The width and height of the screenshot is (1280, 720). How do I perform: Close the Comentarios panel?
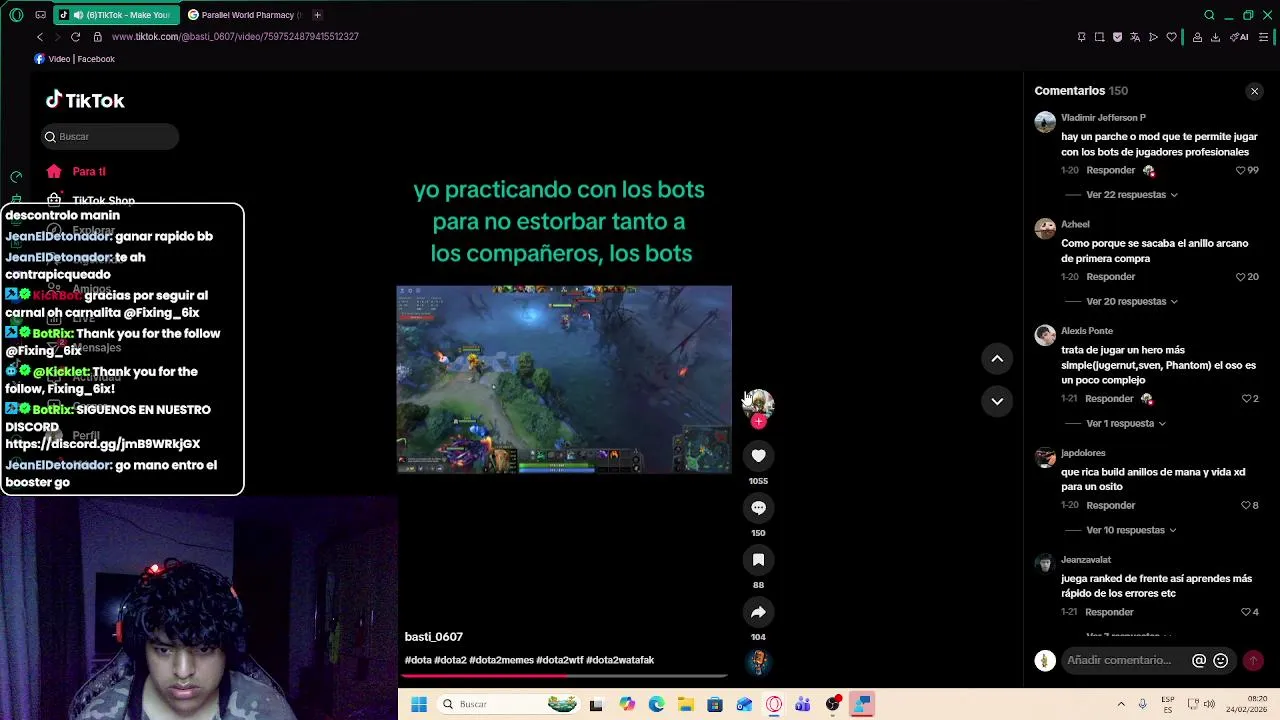pyautogui.click(x=1254, y=91)
